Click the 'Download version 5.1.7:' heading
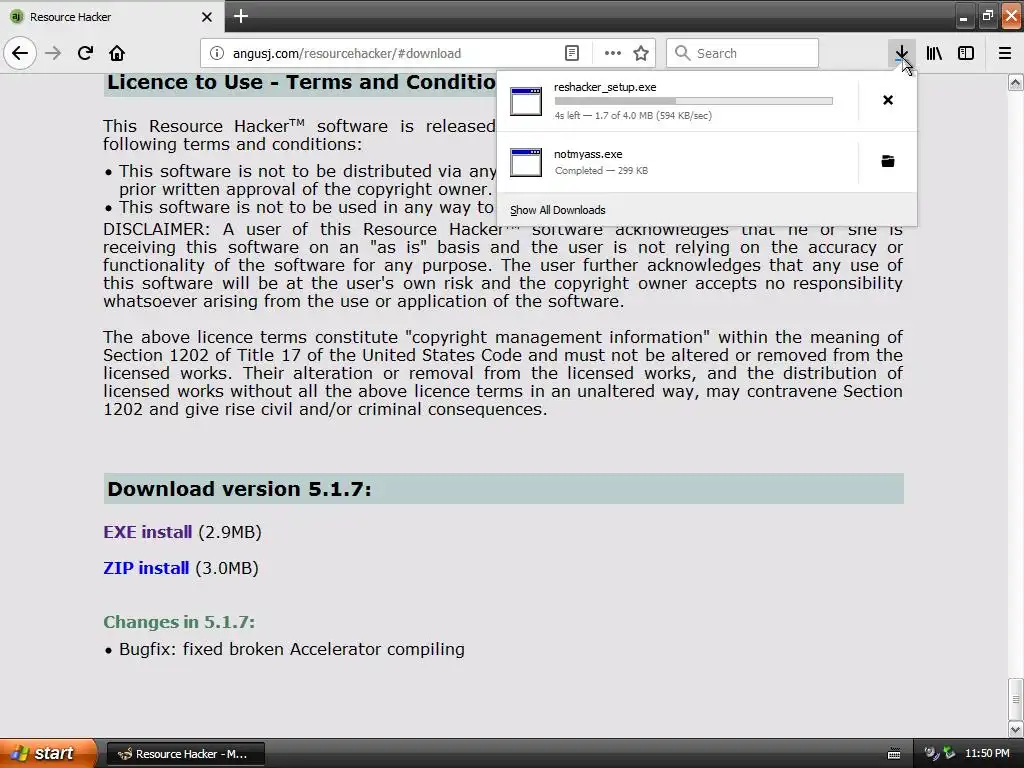This screenshot has height=768, width=1024. tap(239, 488)
